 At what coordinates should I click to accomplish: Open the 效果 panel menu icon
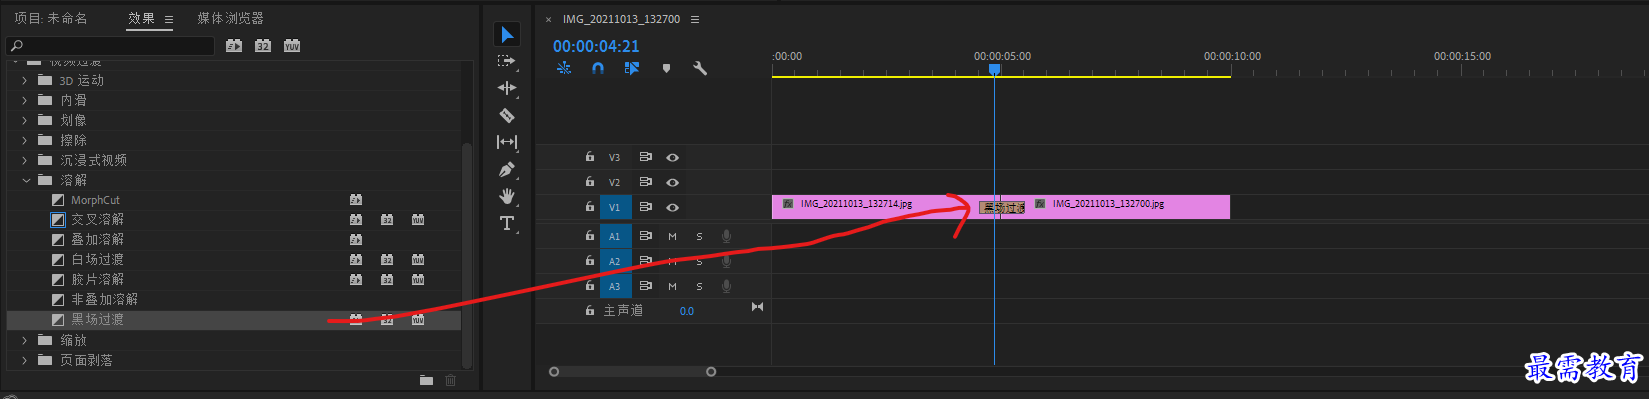169,19
